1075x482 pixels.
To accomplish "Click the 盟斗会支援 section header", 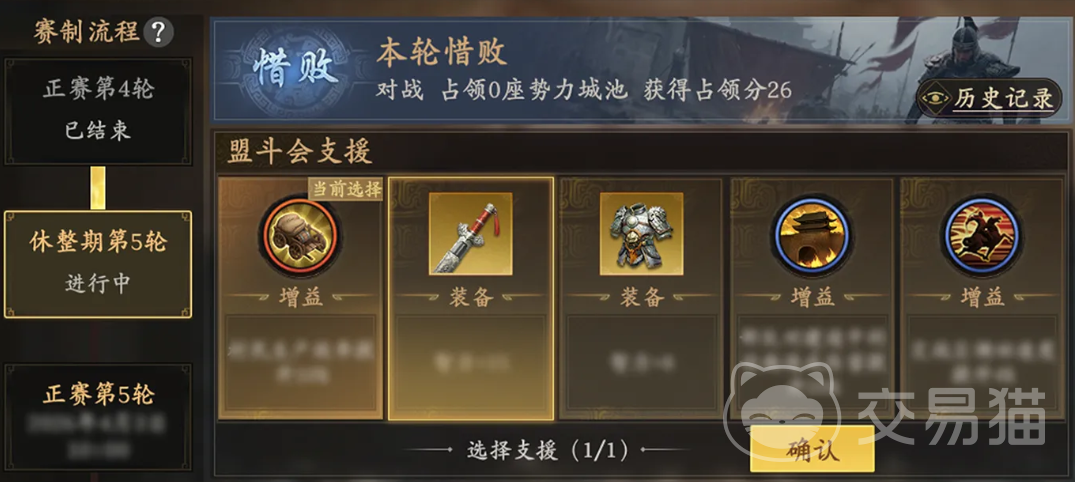I will coord(300,152).
